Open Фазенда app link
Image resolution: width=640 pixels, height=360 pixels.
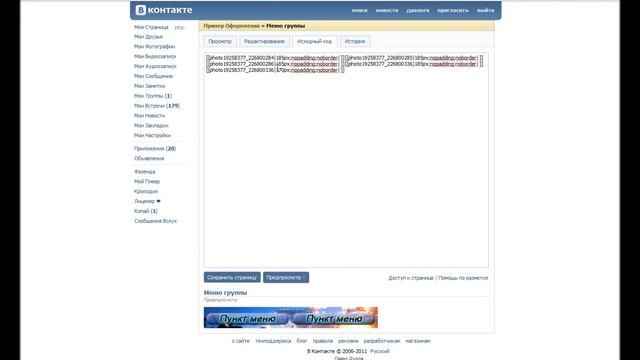click(144, 171)
